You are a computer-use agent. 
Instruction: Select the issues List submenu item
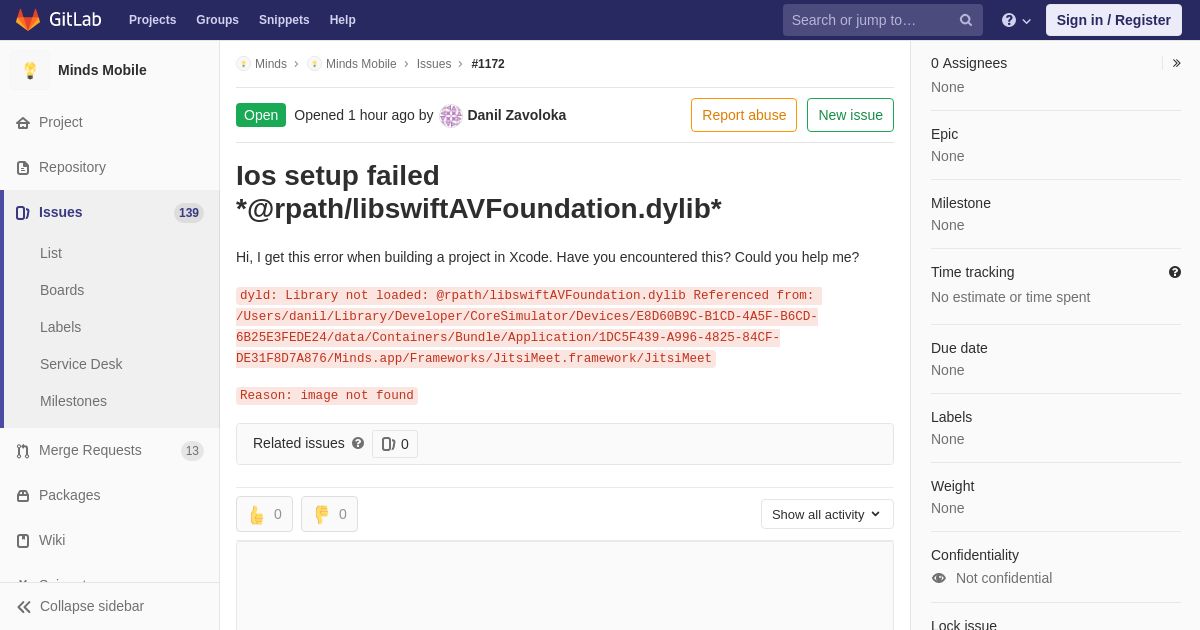(x=51, y=253)
